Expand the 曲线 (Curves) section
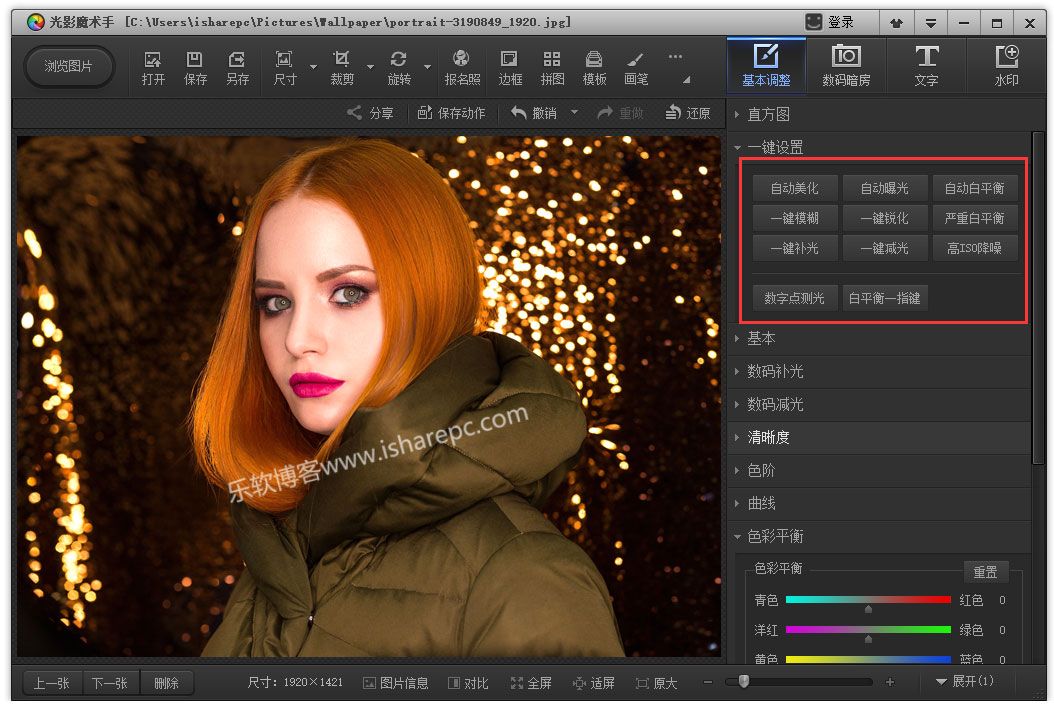The width and height of the screenshot is (1054, 706). tap(761, 503)
